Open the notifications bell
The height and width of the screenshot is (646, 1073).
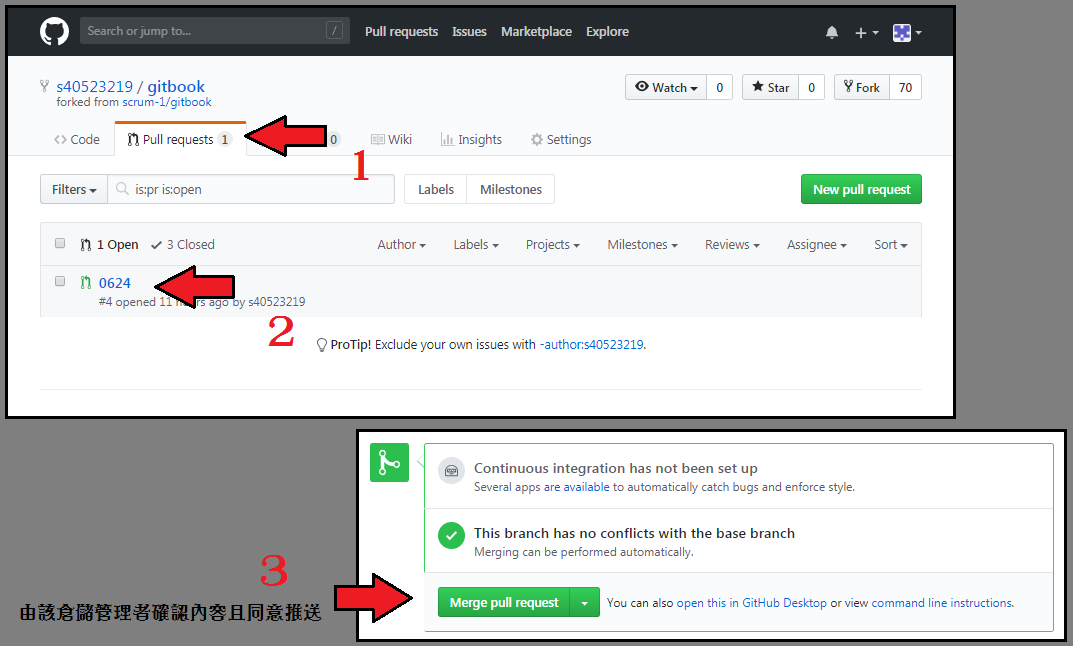[831, 32]
